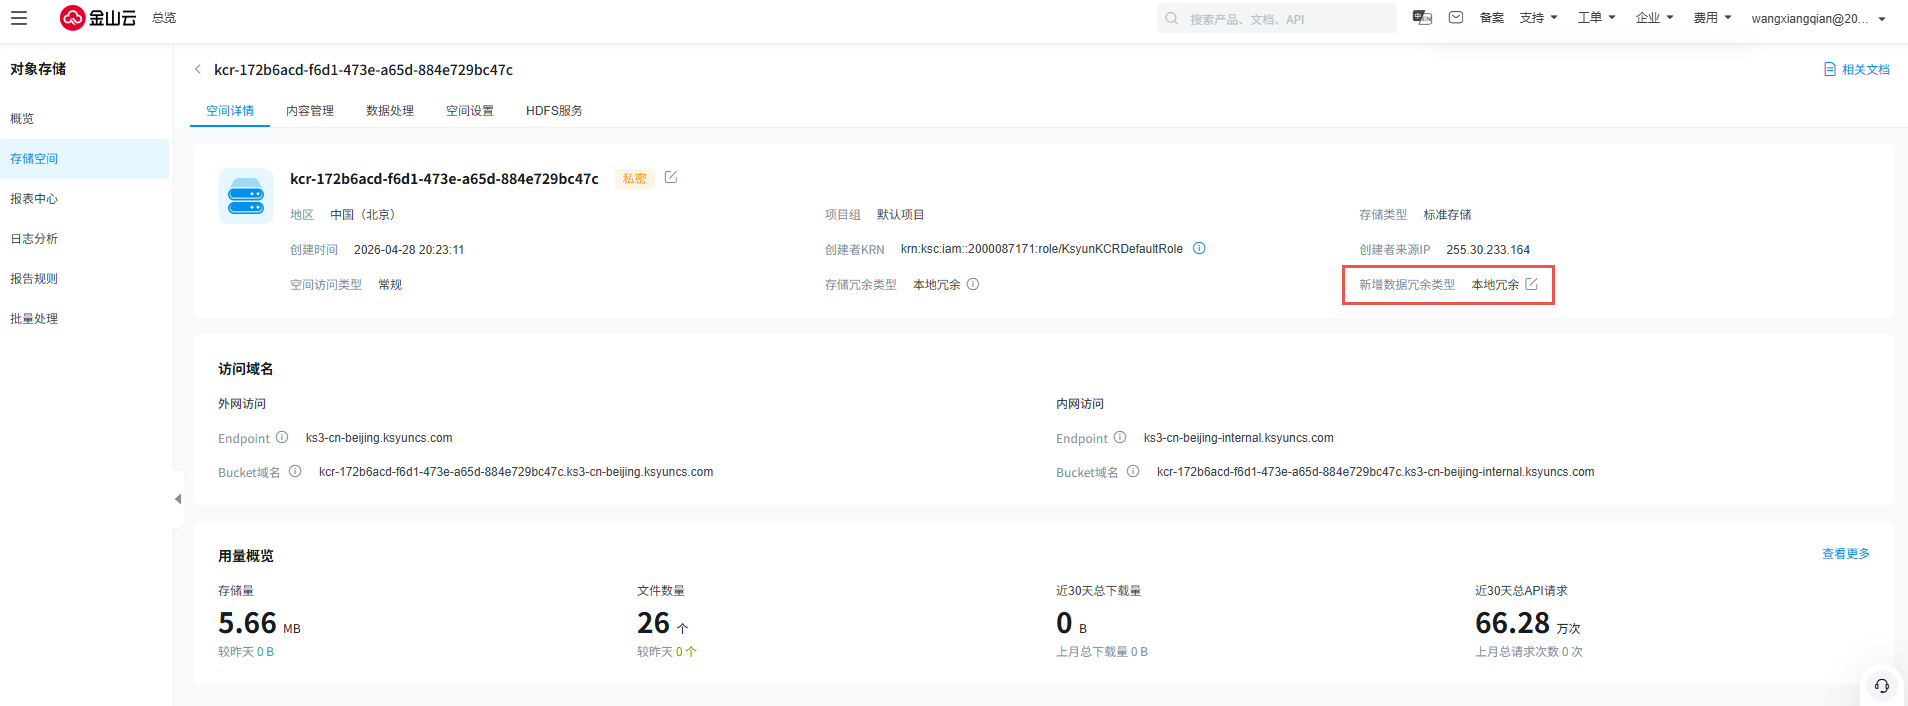
Task: Click 默认项目 project group value
Action: point(901,215)
